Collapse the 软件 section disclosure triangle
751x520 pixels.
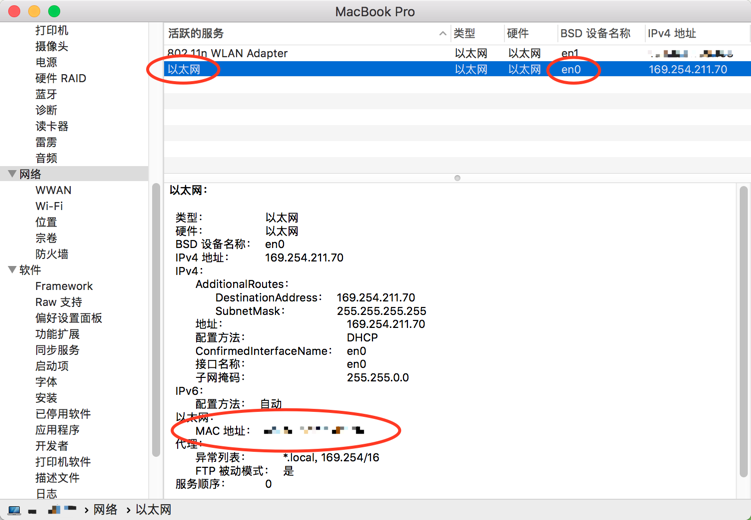click(12, 270)
